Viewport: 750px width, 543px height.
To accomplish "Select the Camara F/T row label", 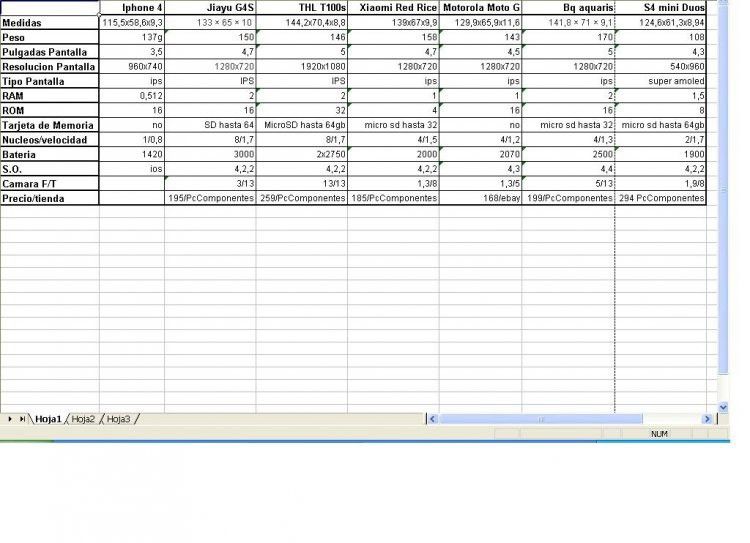I will pyautogui.click(x=50, y=184).
